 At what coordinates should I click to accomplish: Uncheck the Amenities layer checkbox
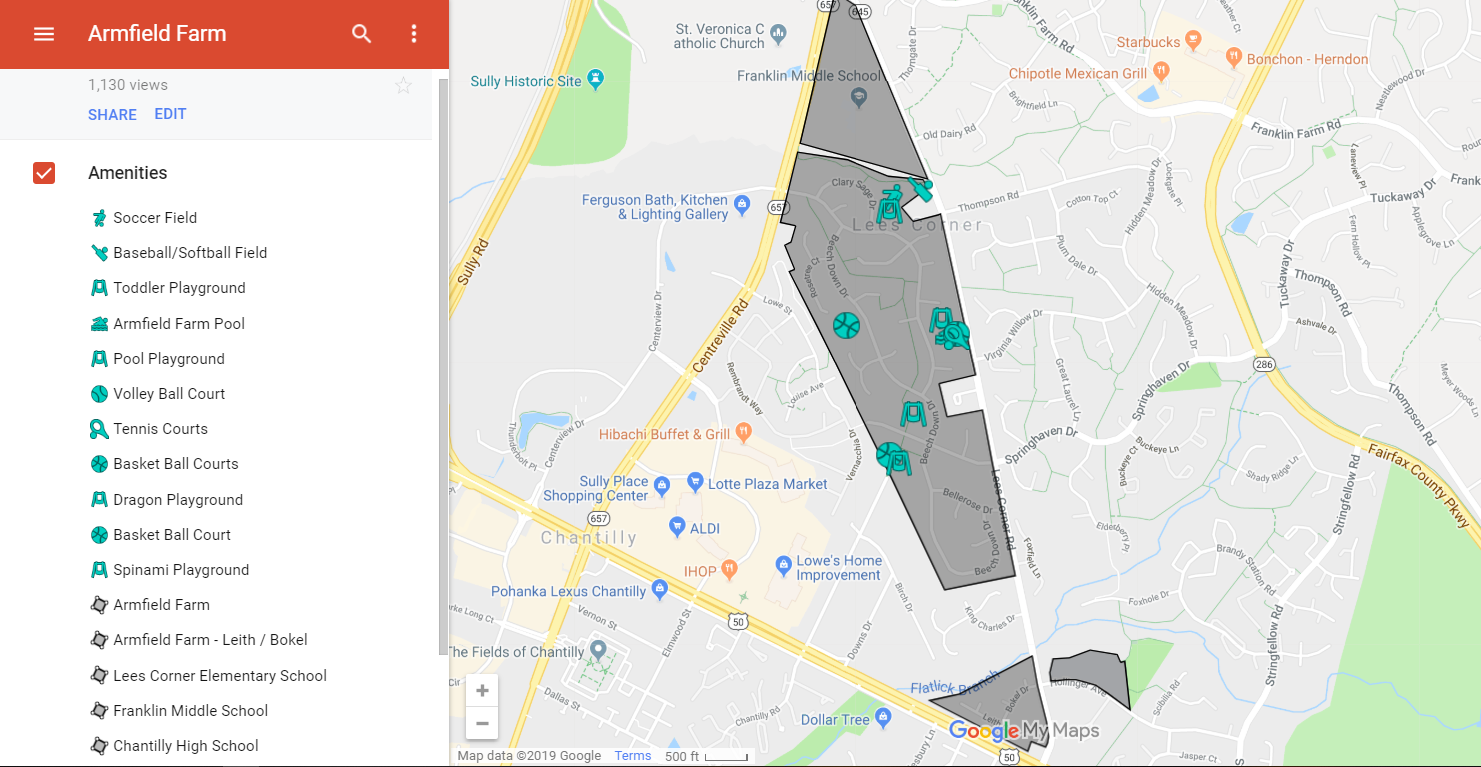(x=44, y=173)
